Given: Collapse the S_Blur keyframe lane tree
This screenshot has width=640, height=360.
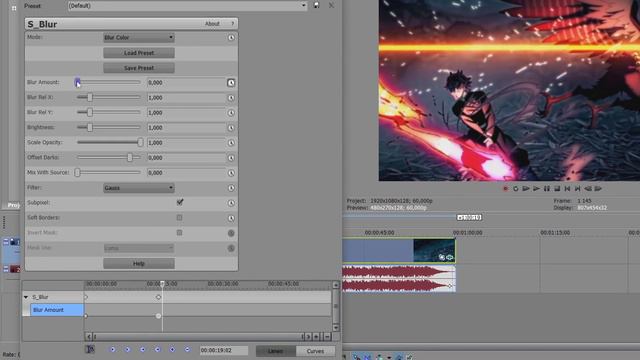Looking at the screenshot, I should [26, 297].
